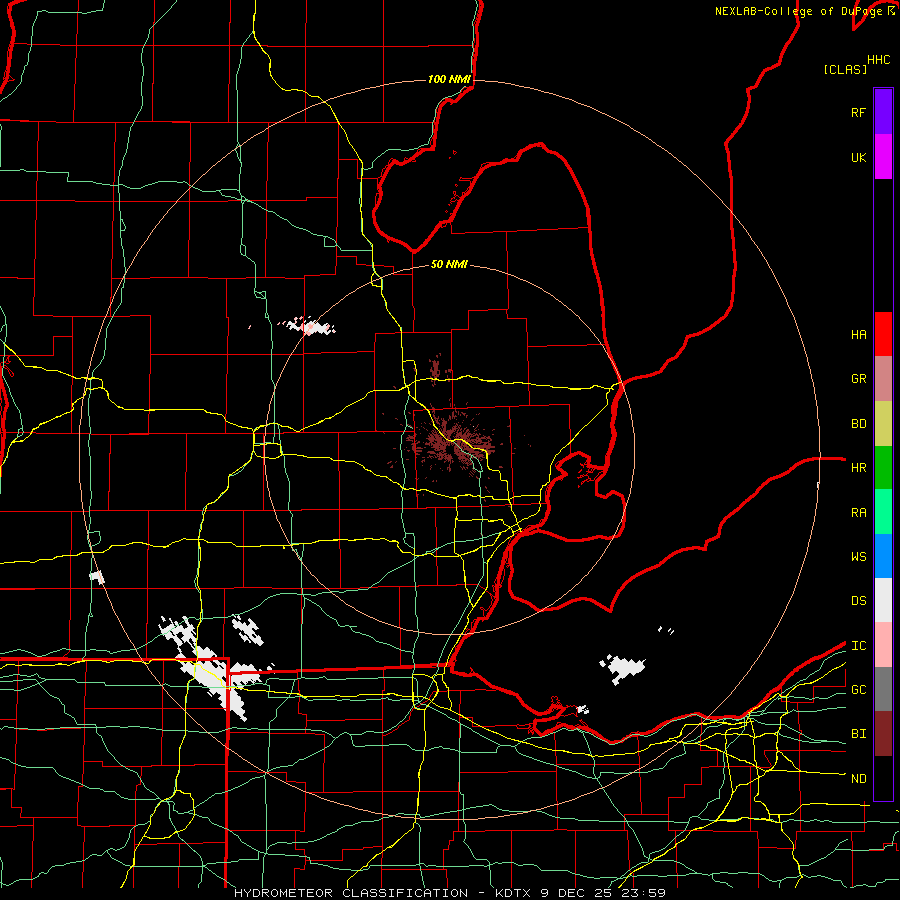The image size is (900, 900).
Task: Click the HHC product label
Action: point(878,60)
